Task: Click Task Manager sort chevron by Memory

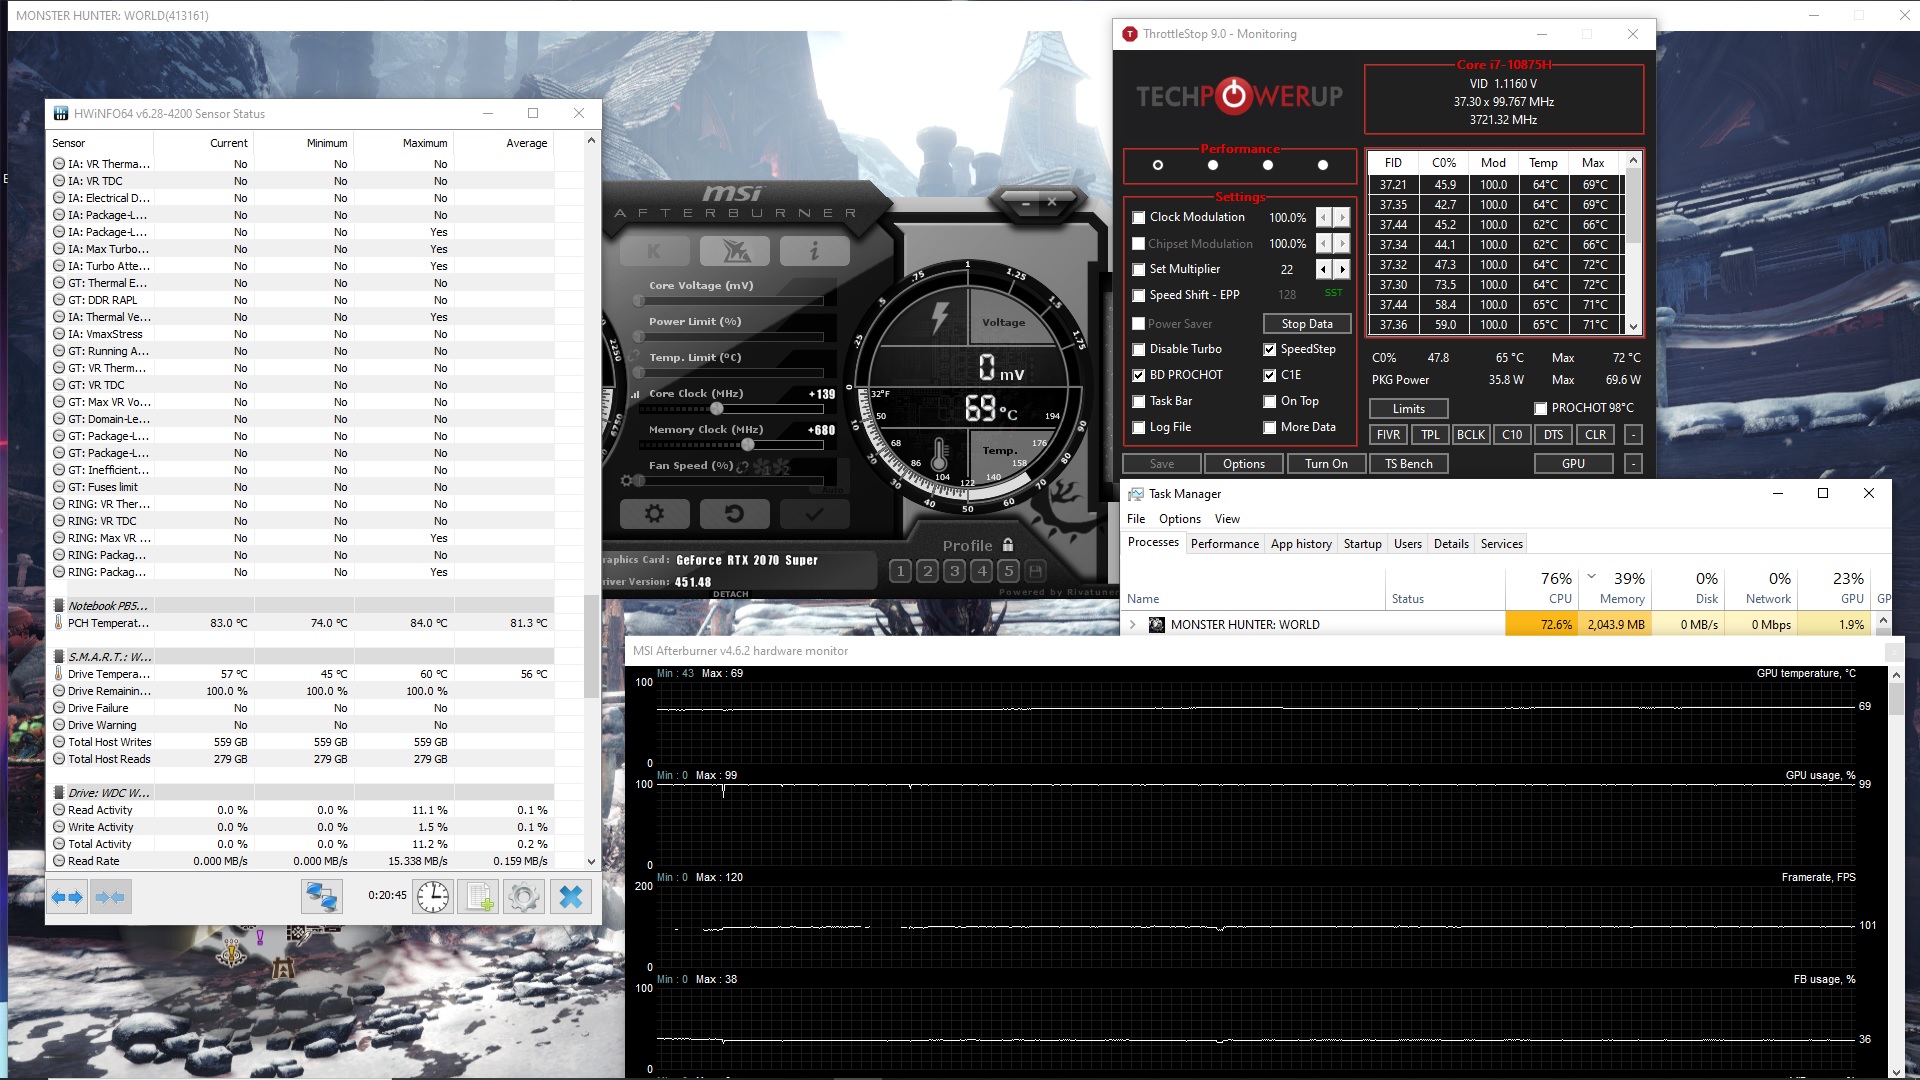Action: (1592, 577)
